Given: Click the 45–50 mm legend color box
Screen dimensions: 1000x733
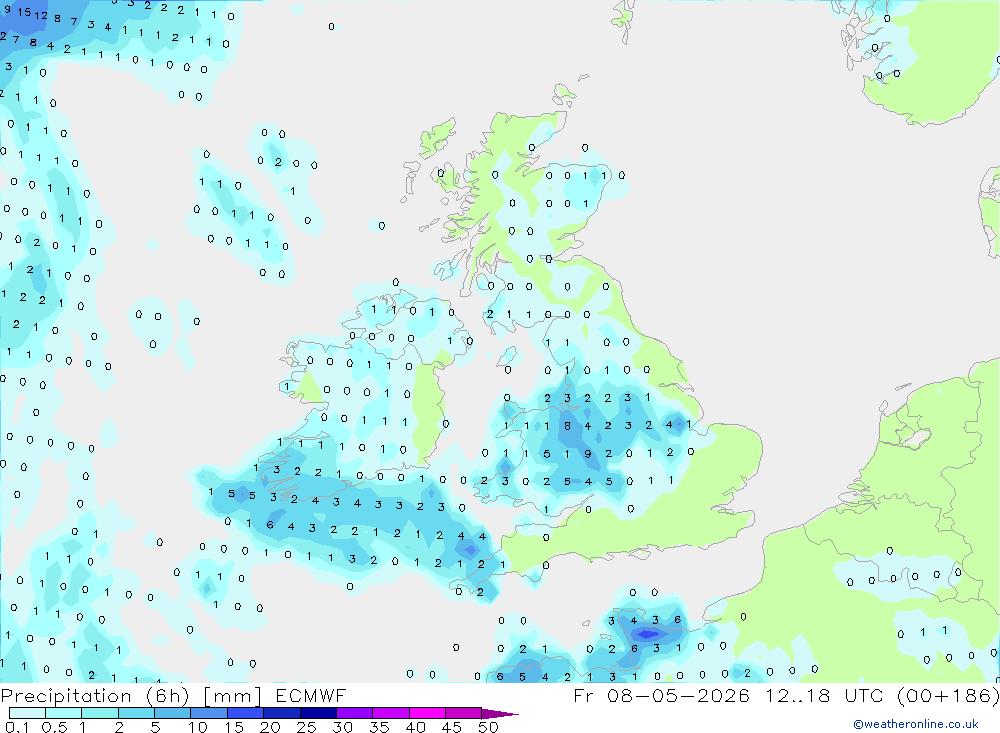Looking at the screenshot, I should 464,713.
